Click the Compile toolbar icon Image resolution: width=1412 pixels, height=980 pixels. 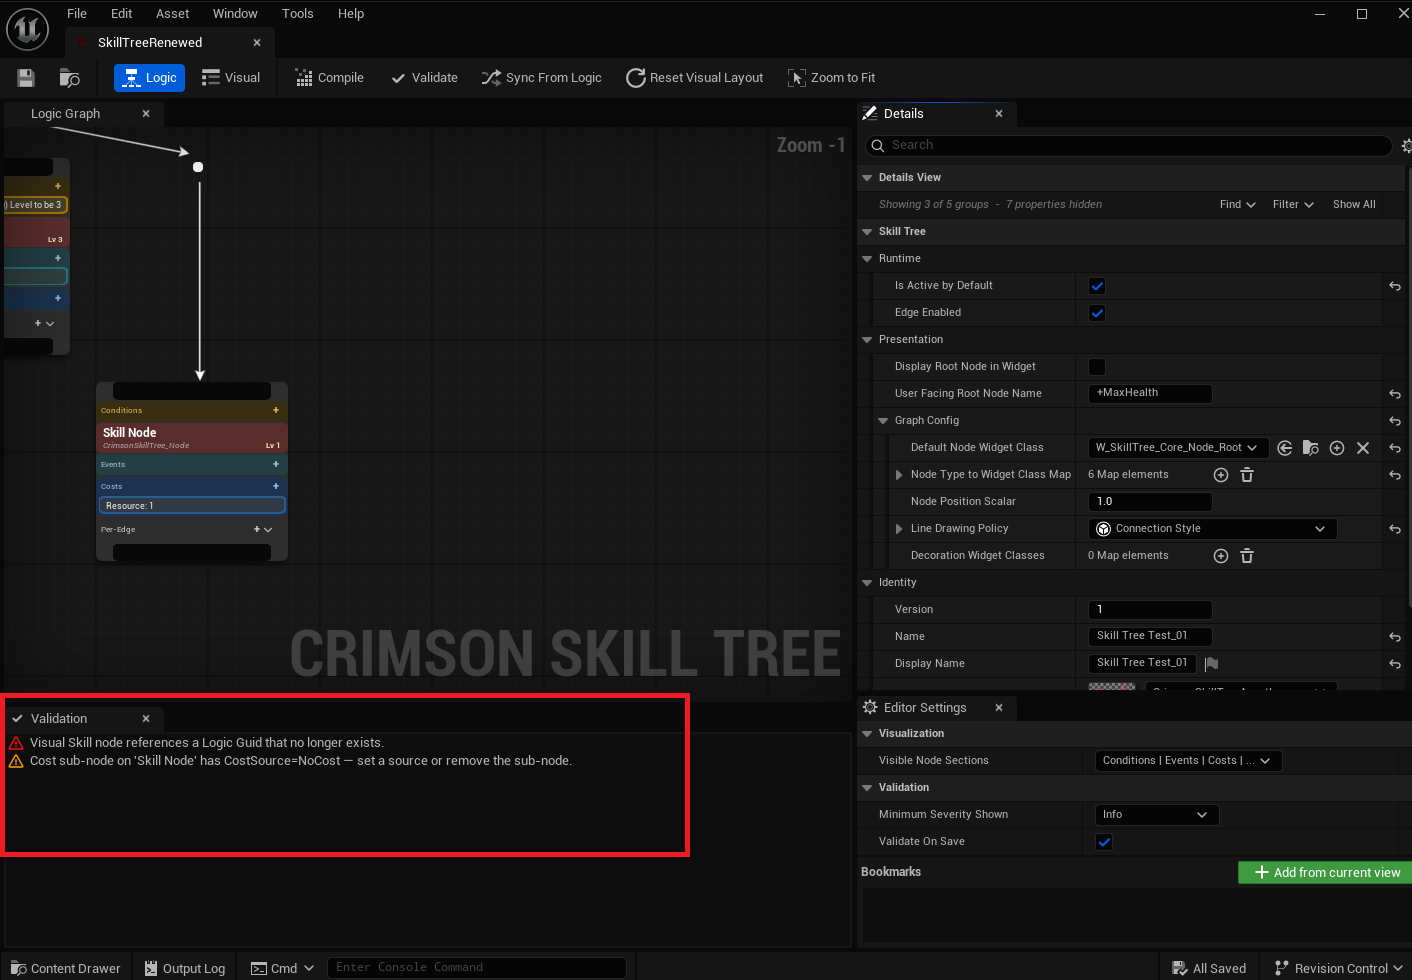(304, 78)
